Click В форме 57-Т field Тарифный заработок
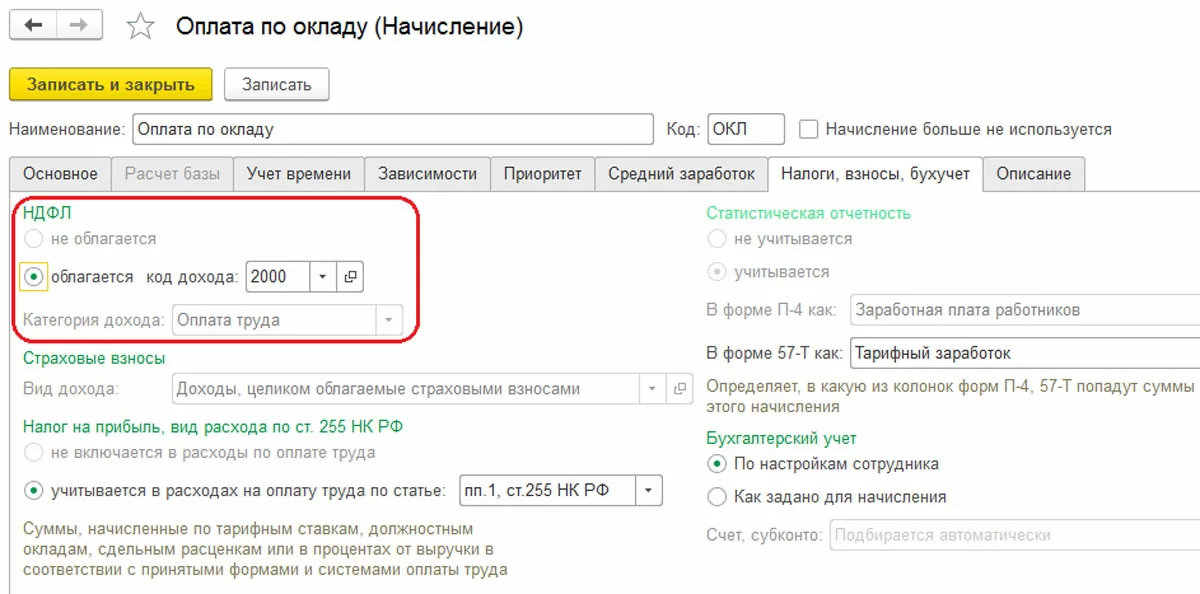The height and width of the screenshot is (594, 1200). 1025,353
